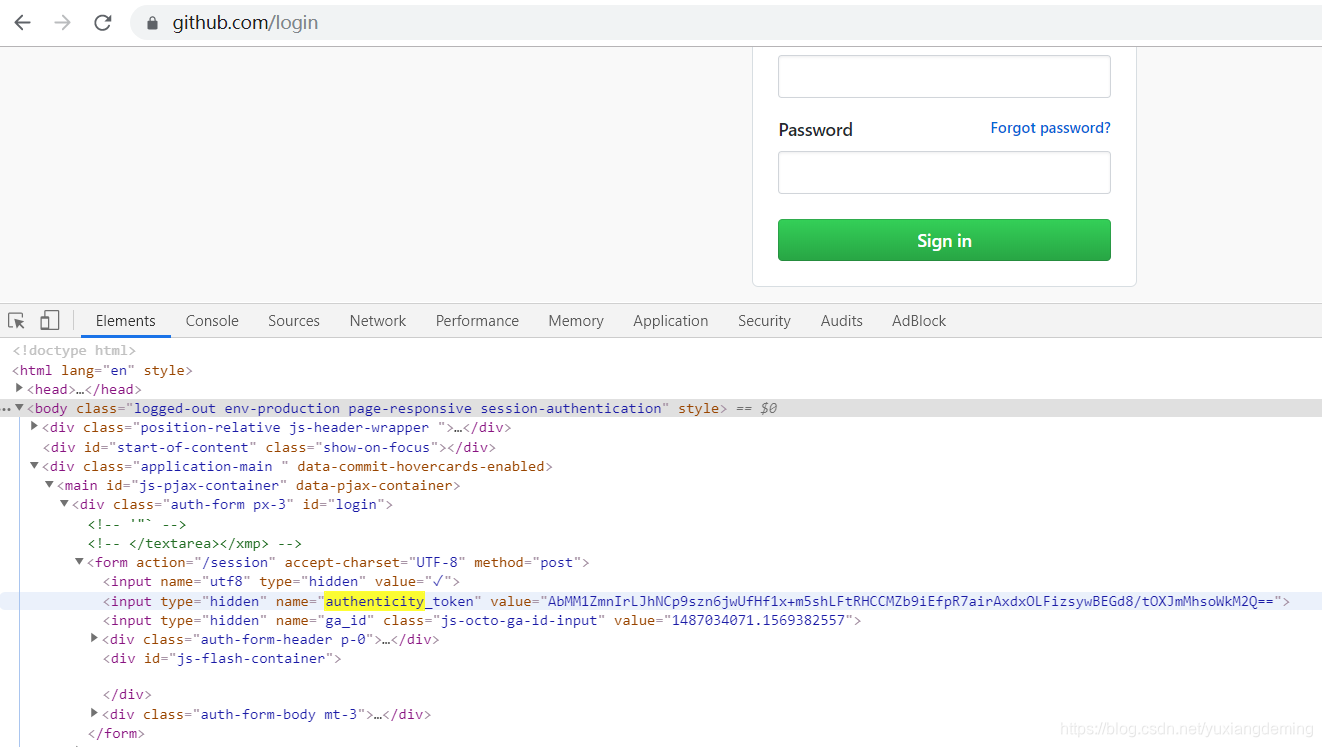Select the js-flash-container div line
The image size is (1322, 747).
222,658
